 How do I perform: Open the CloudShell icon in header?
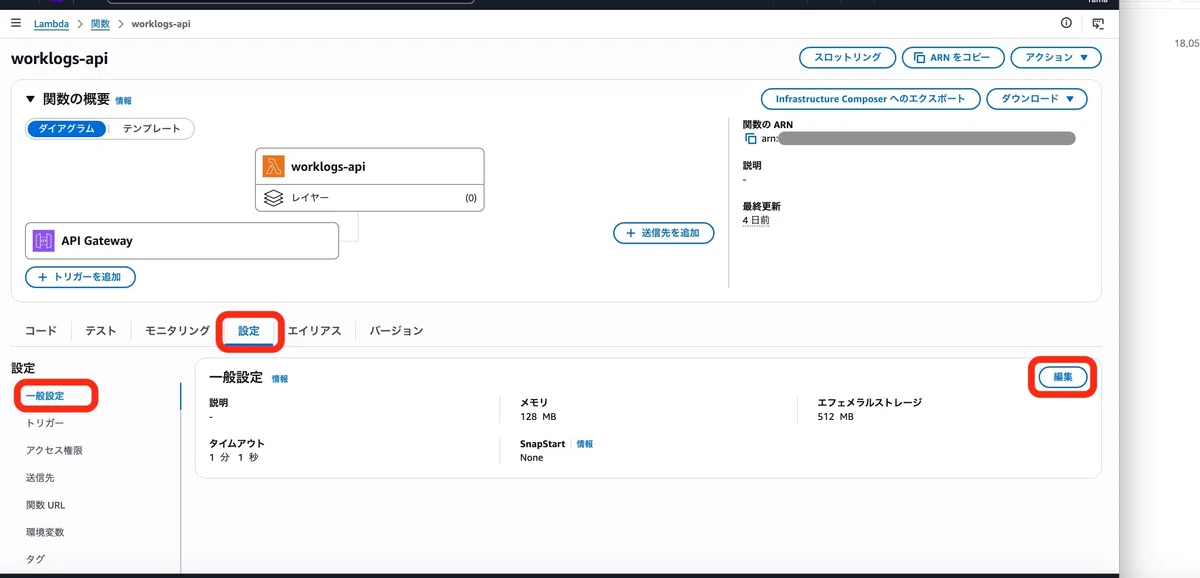coord(1098,23)
